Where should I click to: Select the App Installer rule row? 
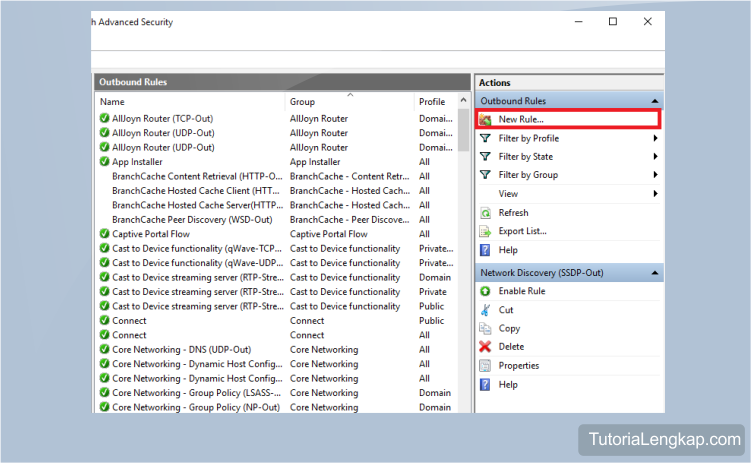[276, 161]
